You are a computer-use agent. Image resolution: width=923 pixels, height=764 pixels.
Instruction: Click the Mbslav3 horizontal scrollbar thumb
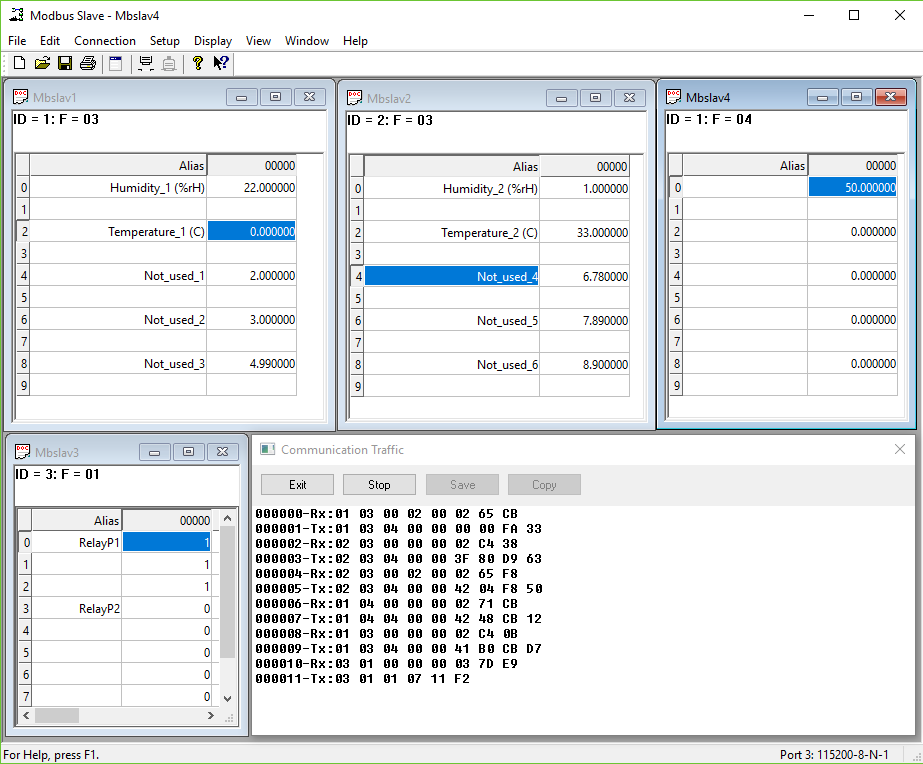pyautogui.click(x=57, y=715)
